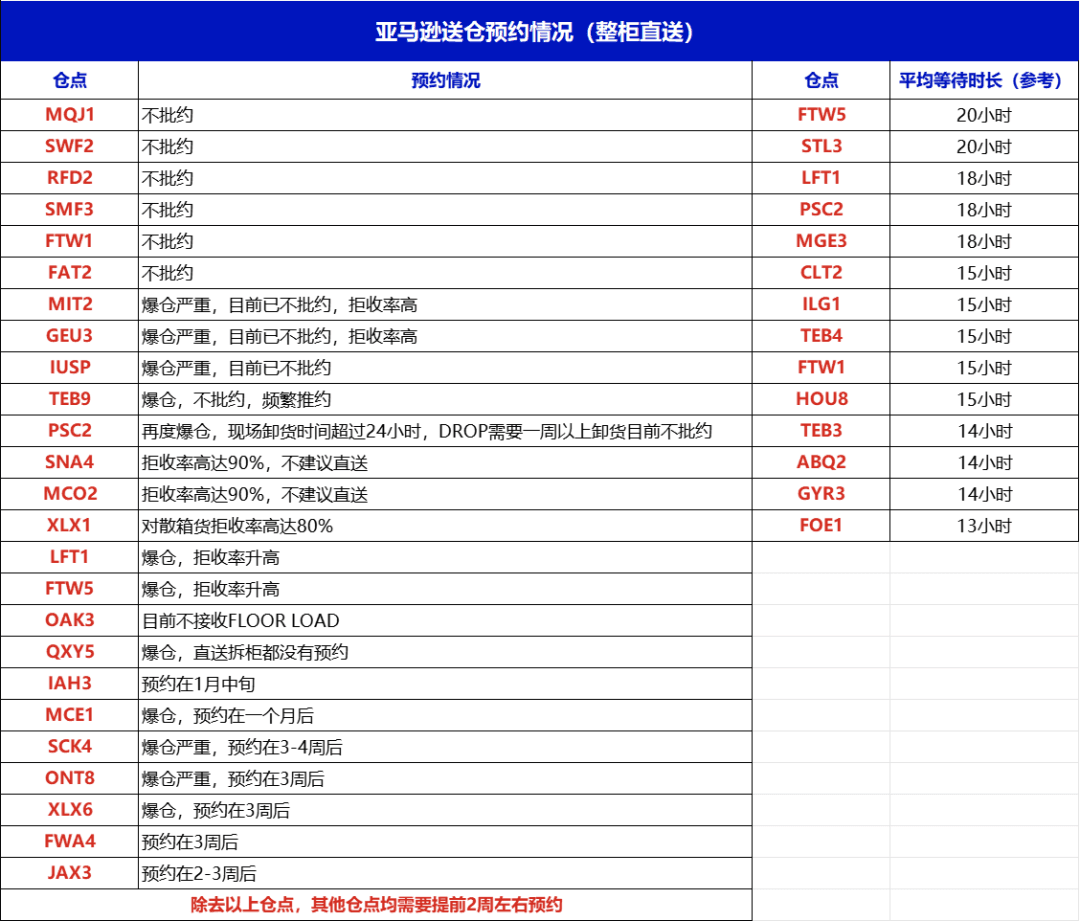Click the ABQ2 warehouse code
Image resolution: width=1080 pixels, height=921 pixels.
click(x=821, y=463)
